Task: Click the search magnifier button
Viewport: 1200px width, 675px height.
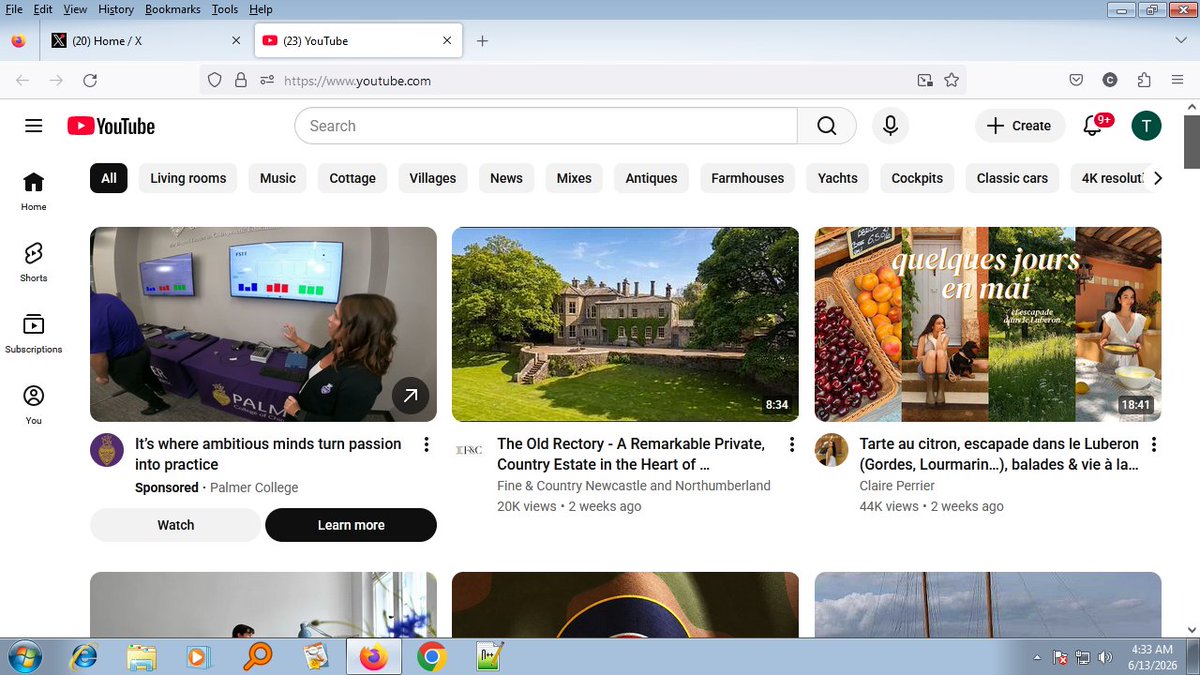Action: 826,126
